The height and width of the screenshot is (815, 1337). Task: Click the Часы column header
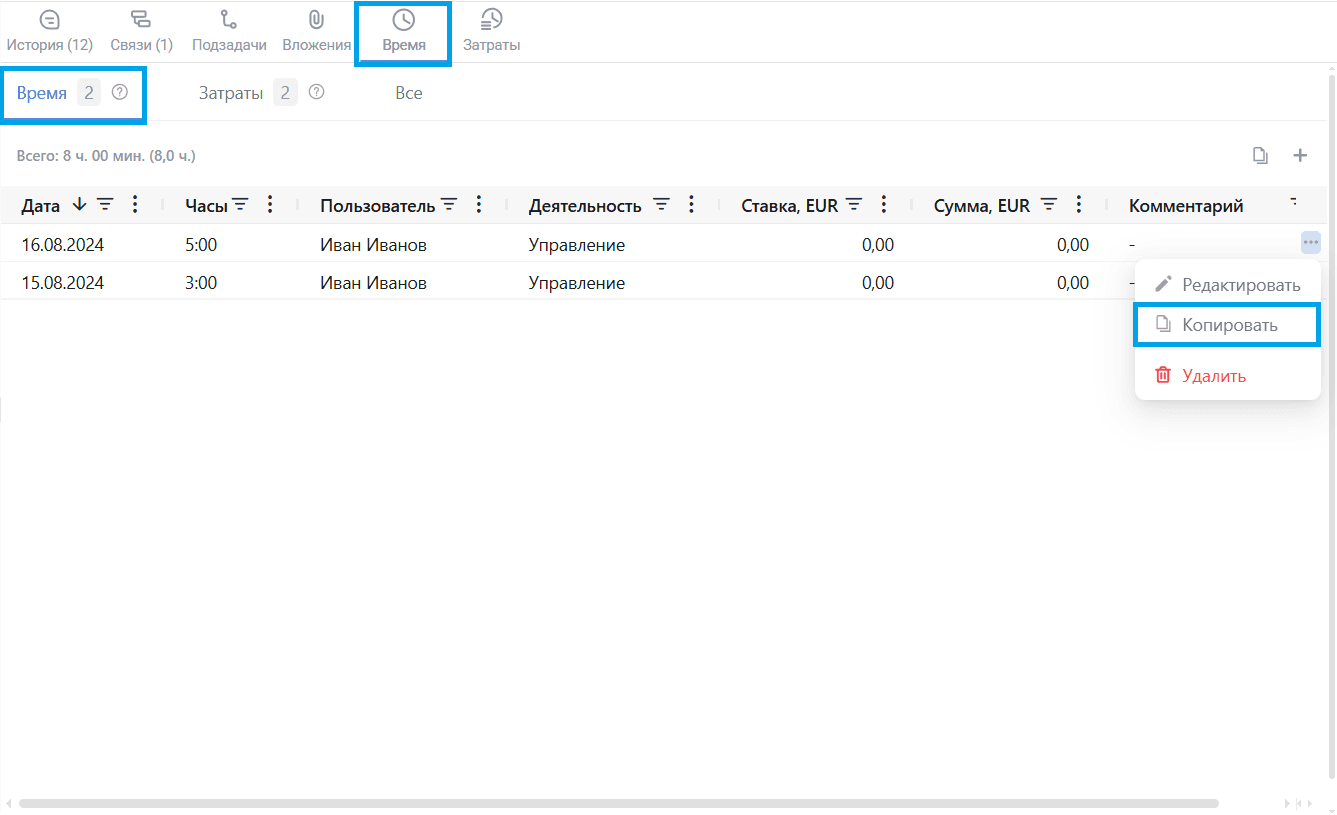pos(206,206)
